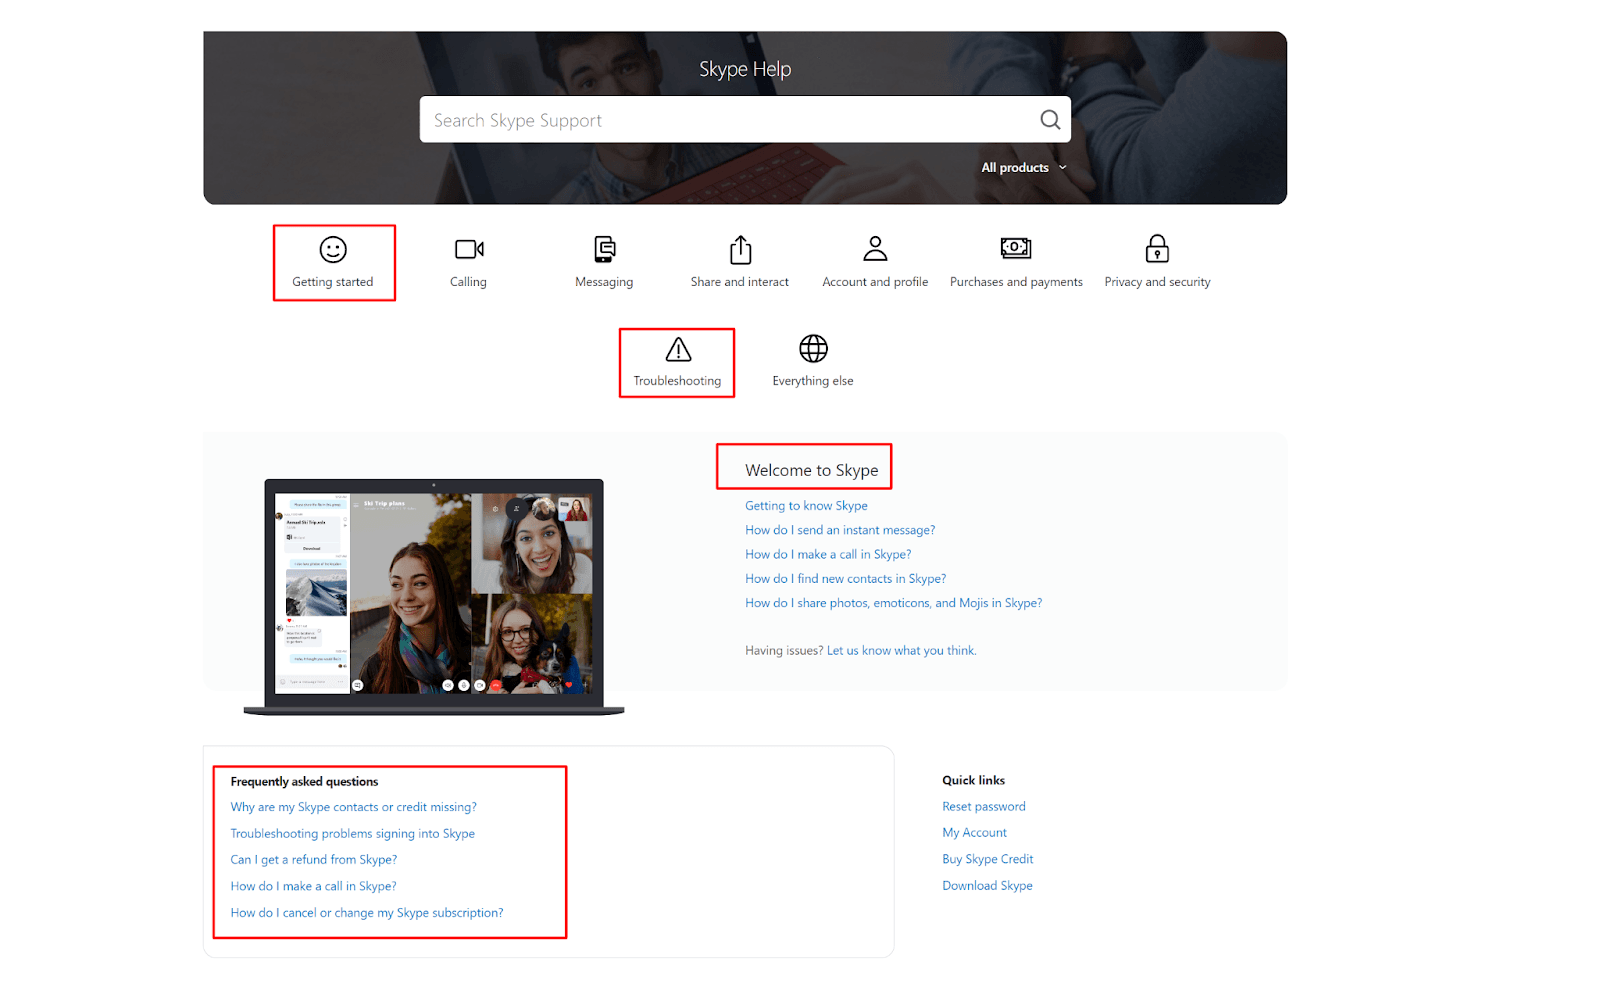Image resolution: width=1600 pixels, height=987 pixels.
Task: Select the Privacy and security lock icon
Action: (1157, 248)
